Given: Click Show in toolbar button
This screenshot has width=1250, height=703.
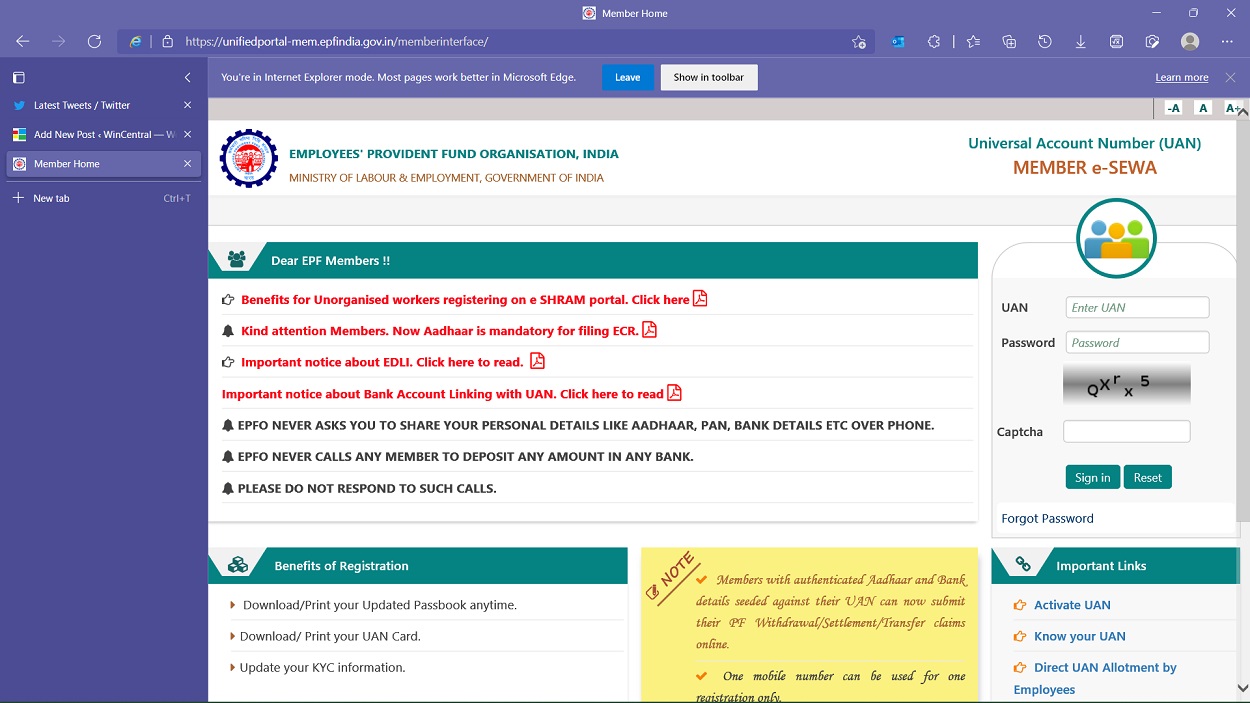Looking at the screenshot, I should (709, 77).
